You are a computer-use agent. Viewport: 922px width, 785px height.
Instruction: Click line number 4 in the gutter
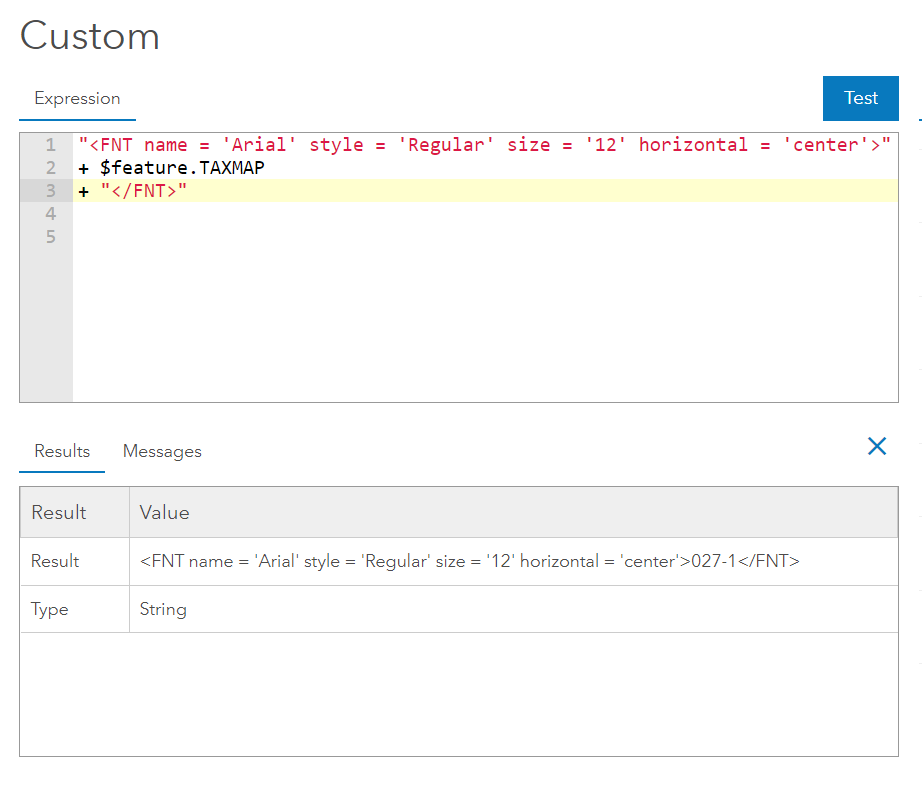coord(50,214)
